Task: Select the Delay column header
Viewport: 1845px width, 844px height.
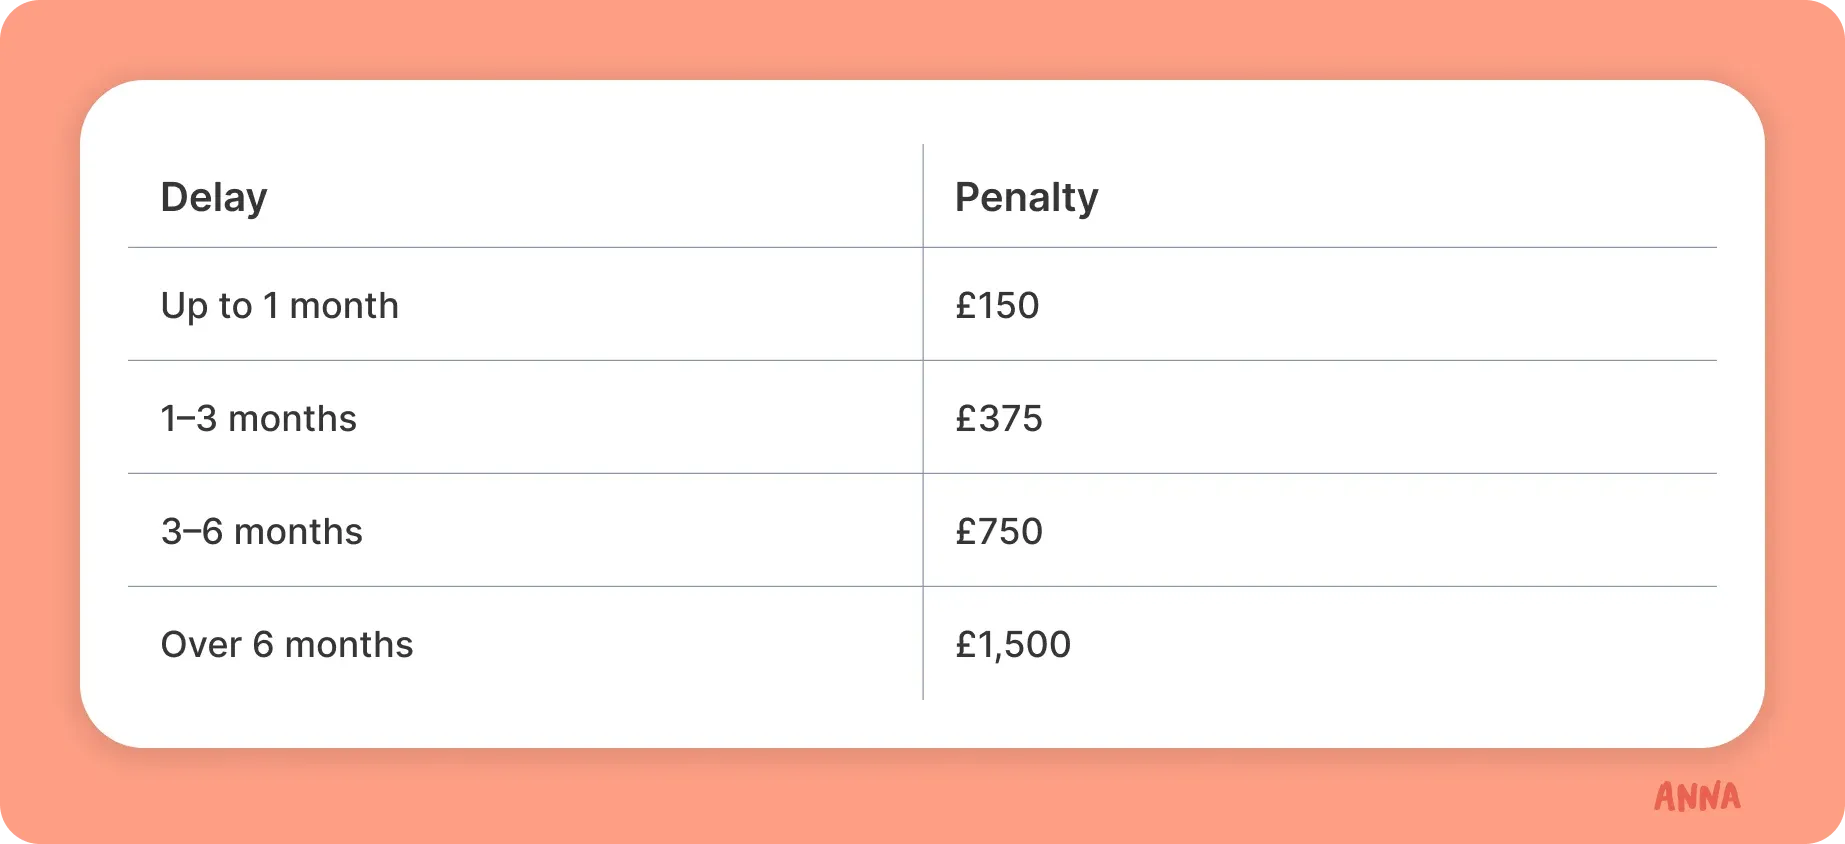Action: [214, 197]
